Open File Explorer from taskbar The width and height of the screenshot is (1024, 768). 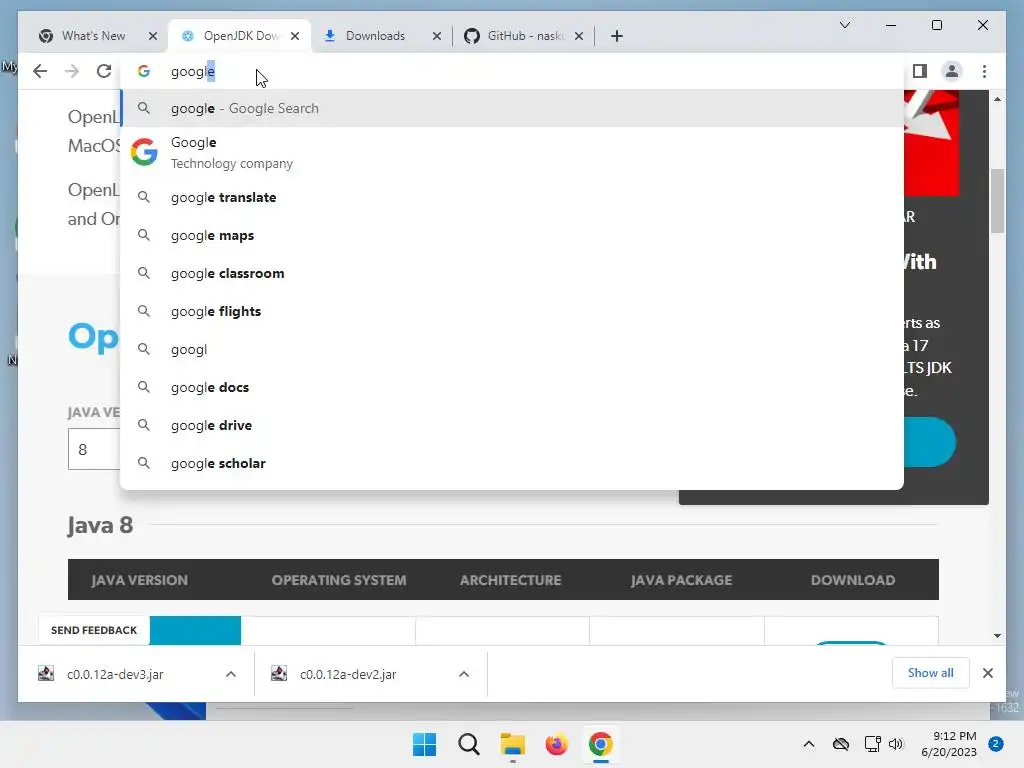pyautogui.click(x=513, y=744)
